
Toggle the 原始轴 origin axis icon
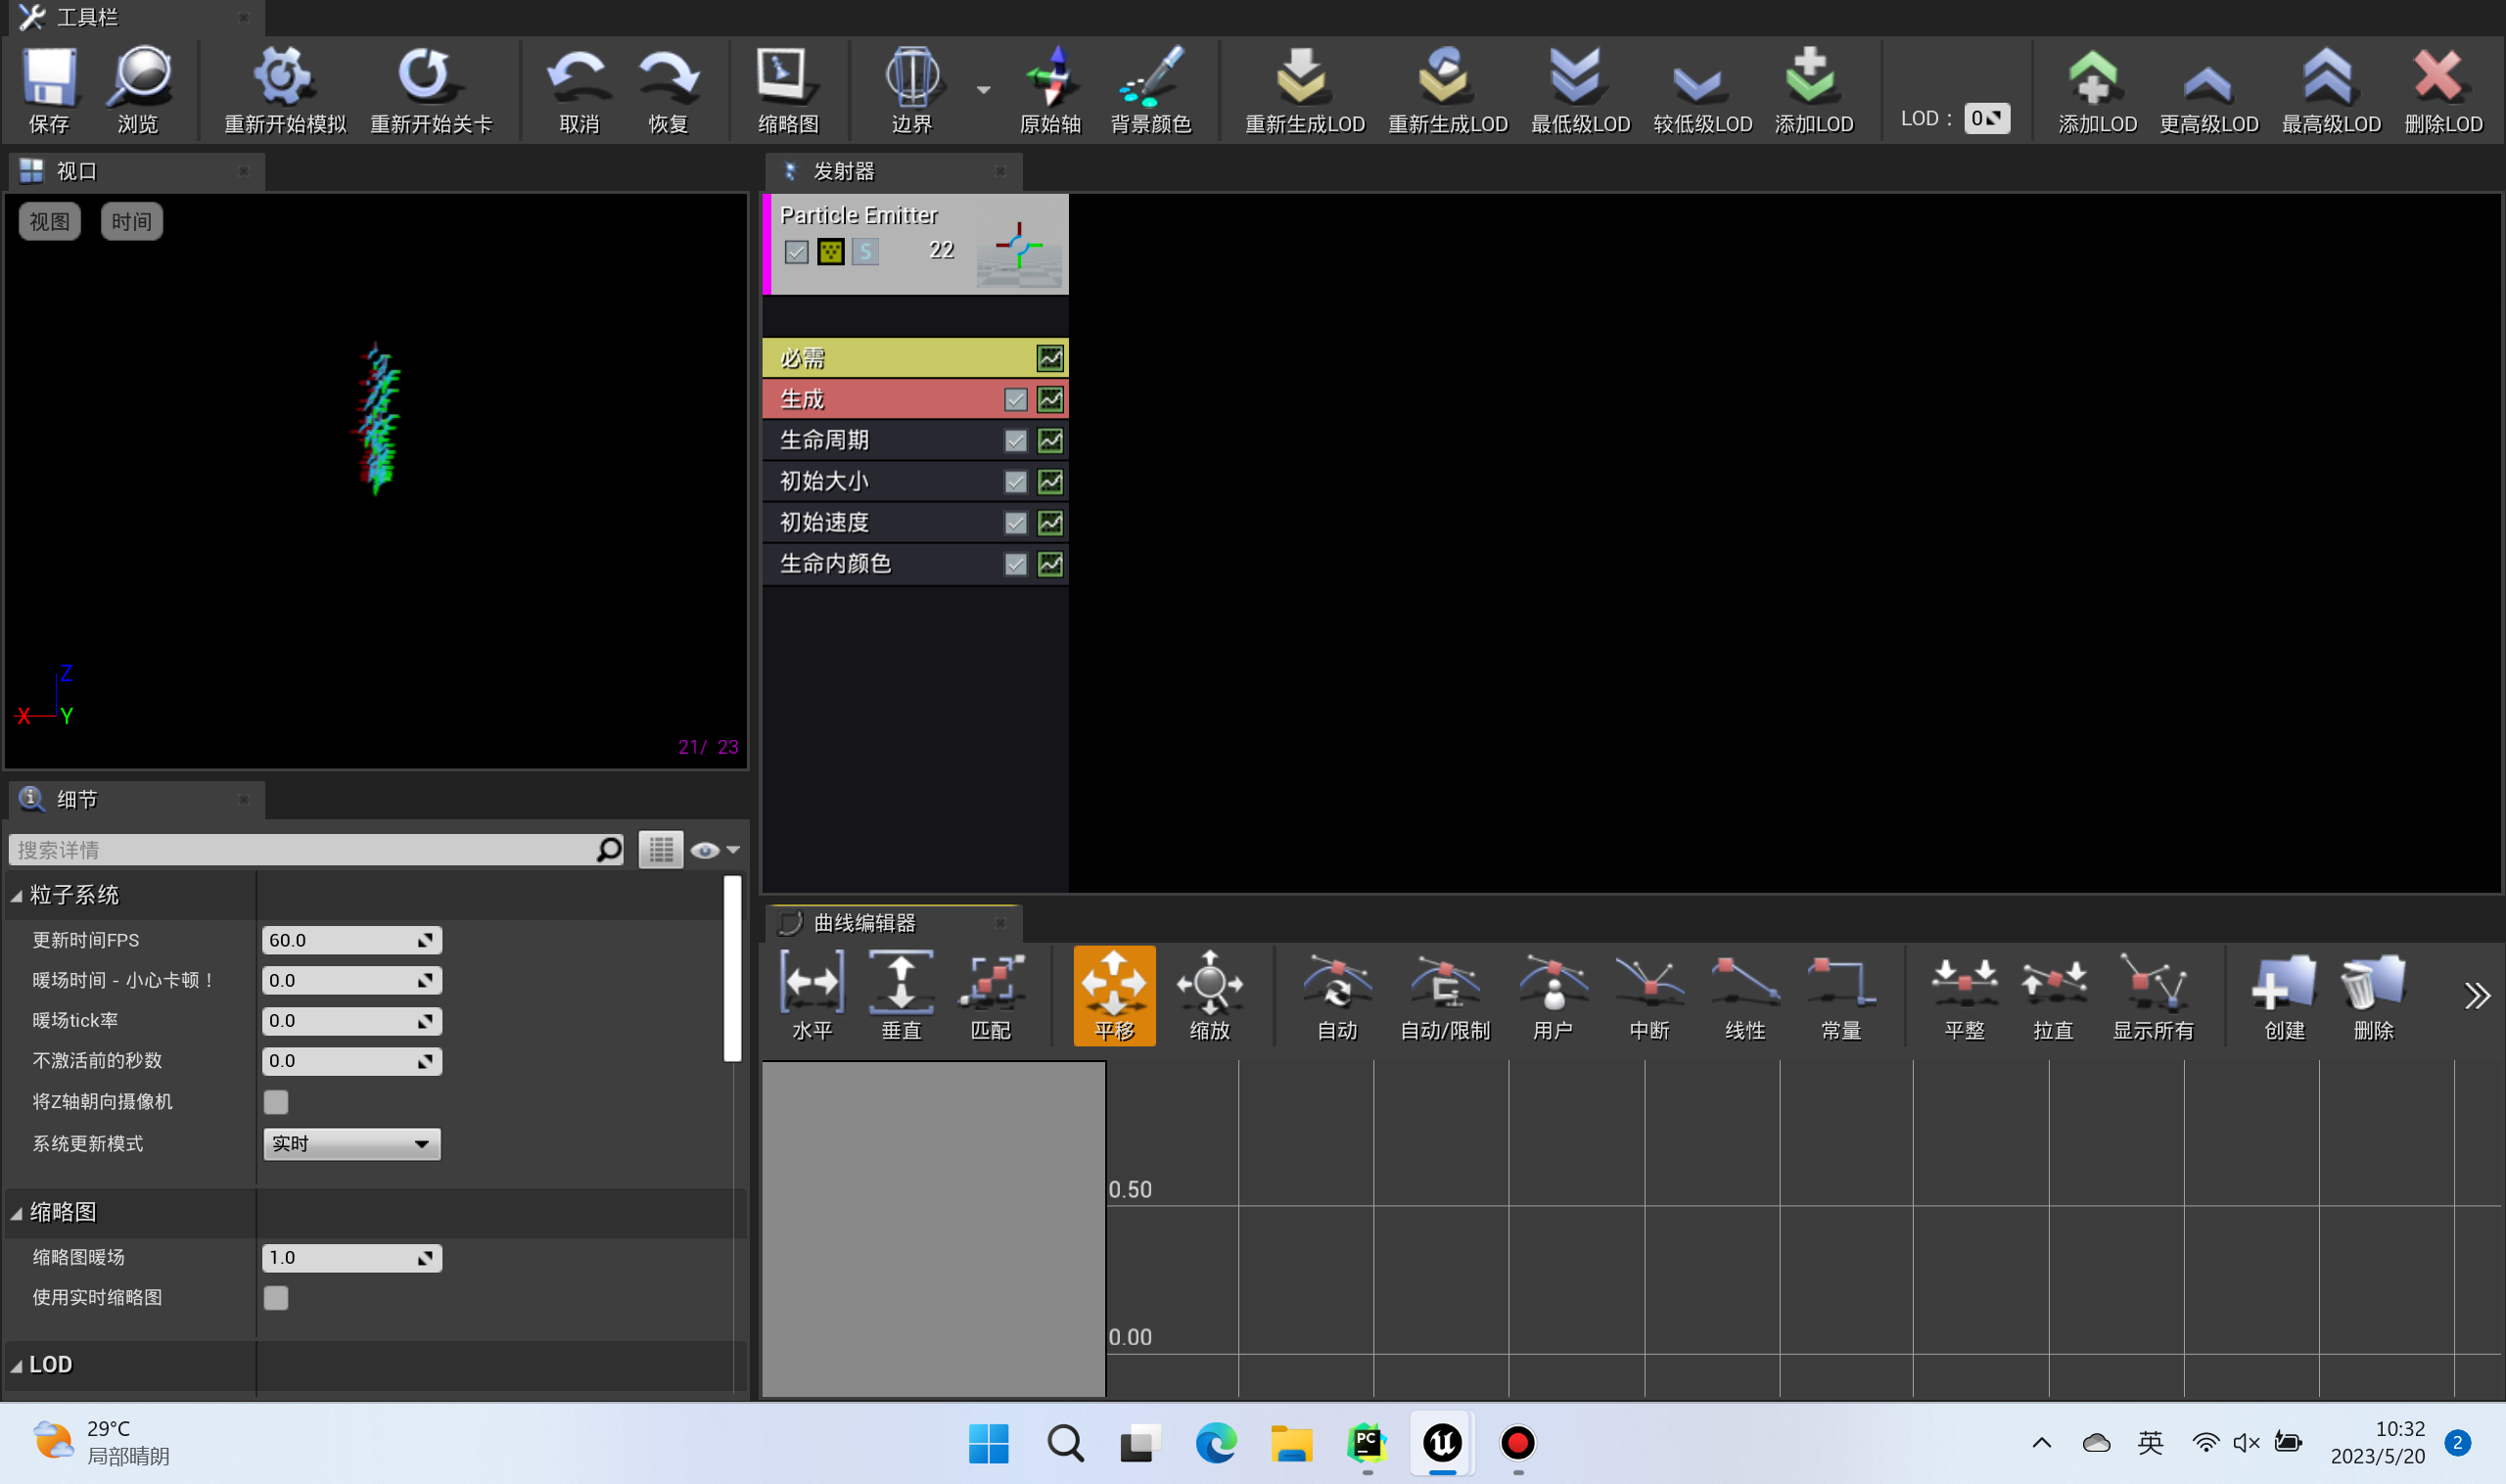point(1050,89)
